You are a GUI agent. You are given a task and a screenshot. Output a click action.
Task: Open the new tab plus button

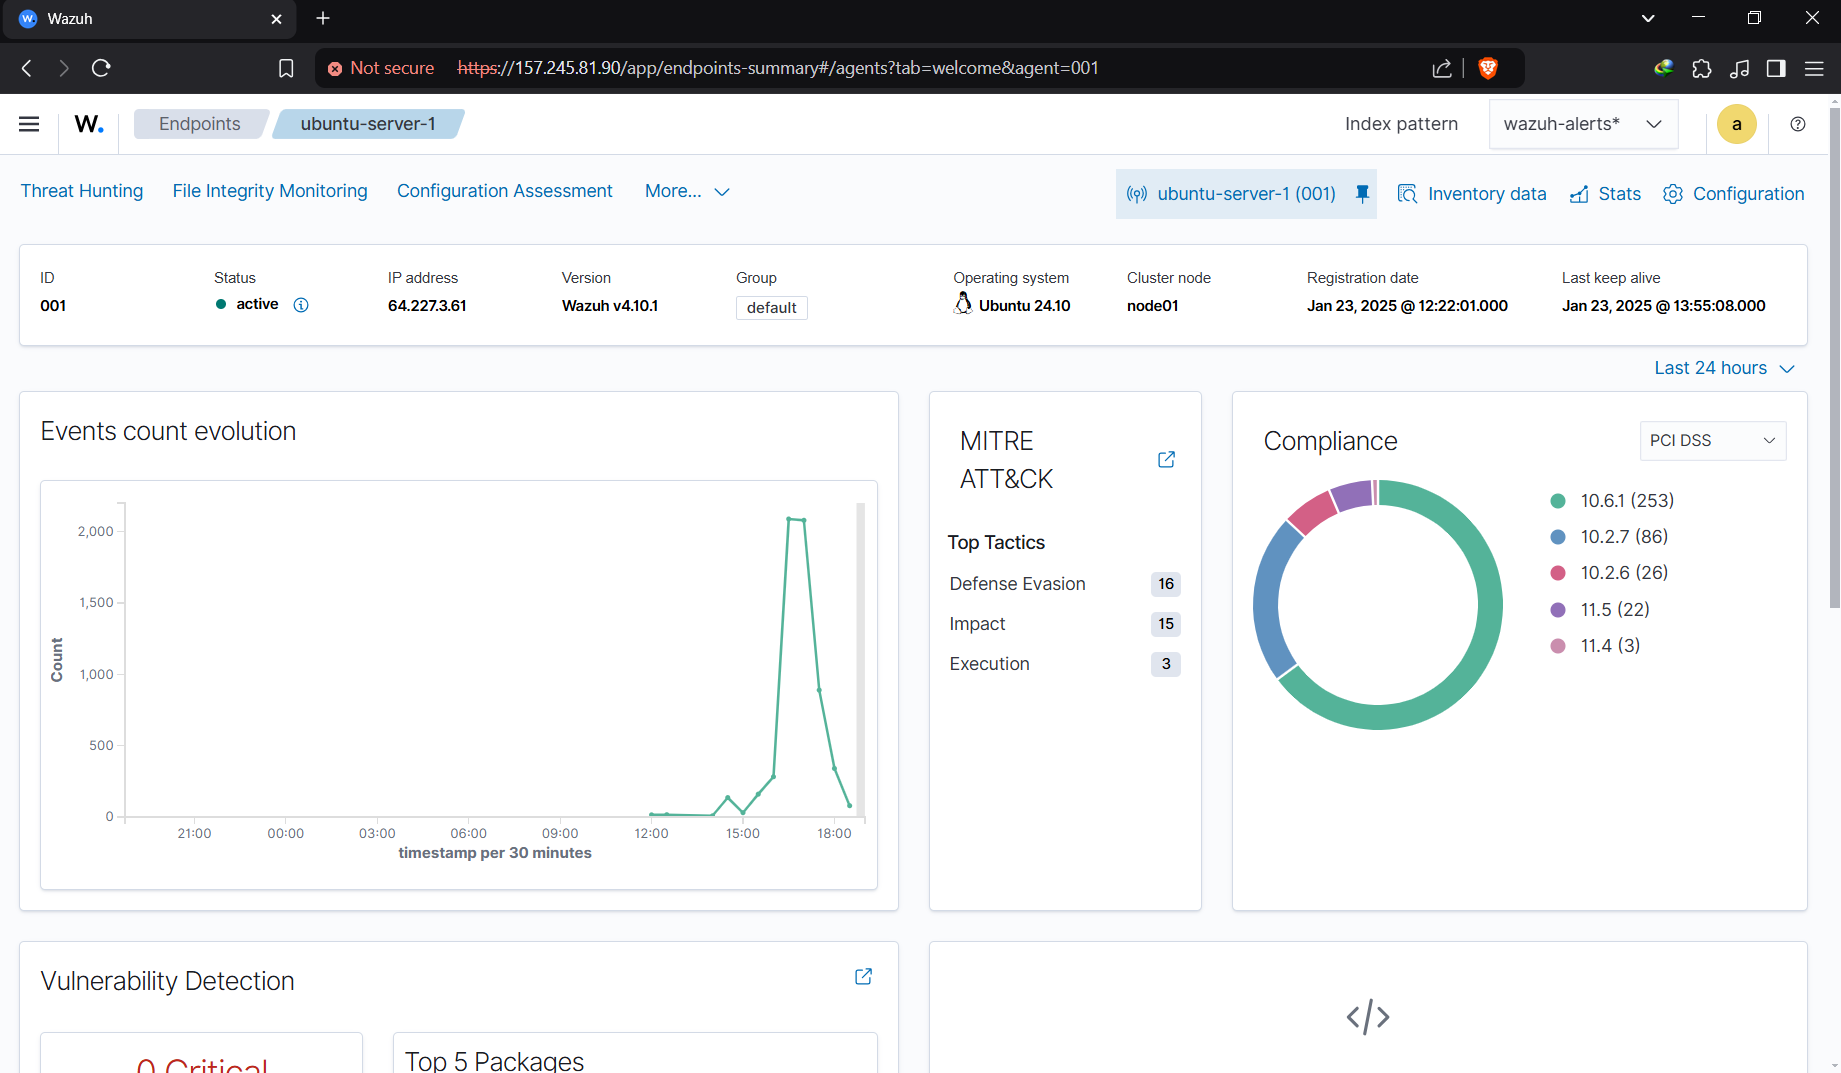(323, 18)
